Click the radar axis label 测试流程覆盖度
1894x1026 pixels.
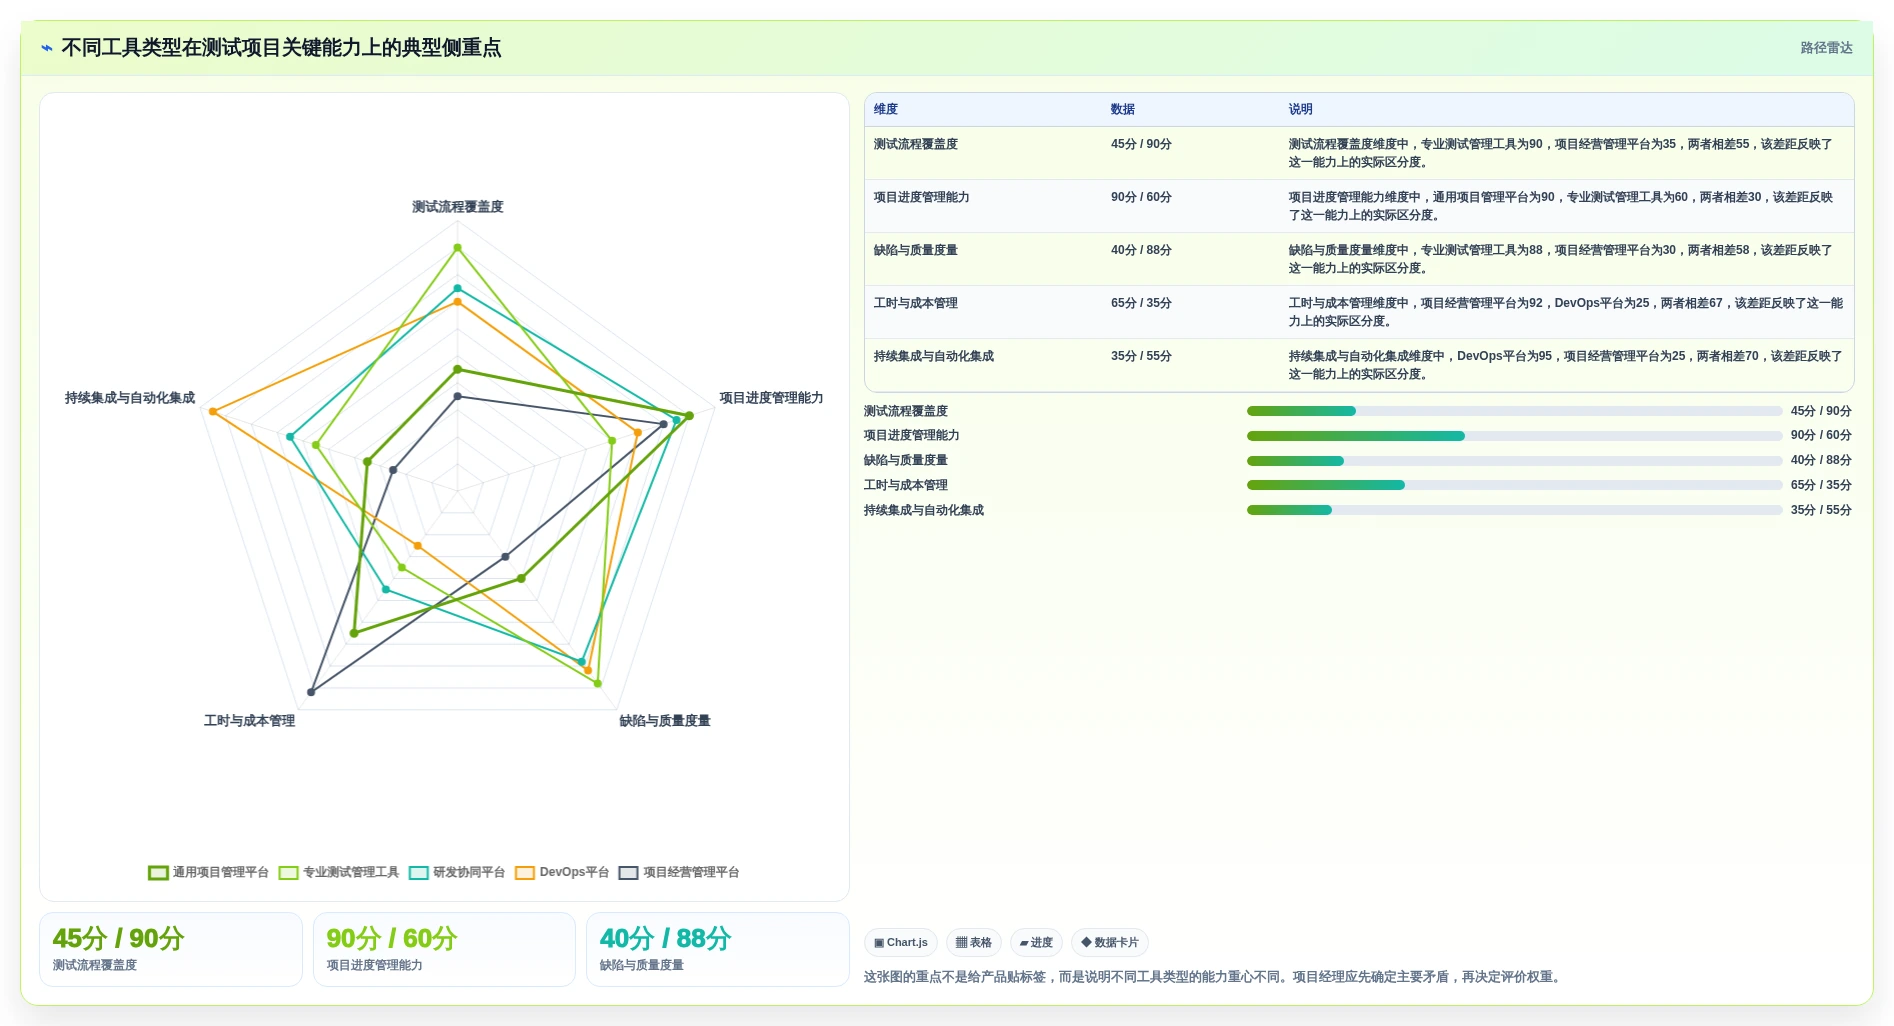458,207
